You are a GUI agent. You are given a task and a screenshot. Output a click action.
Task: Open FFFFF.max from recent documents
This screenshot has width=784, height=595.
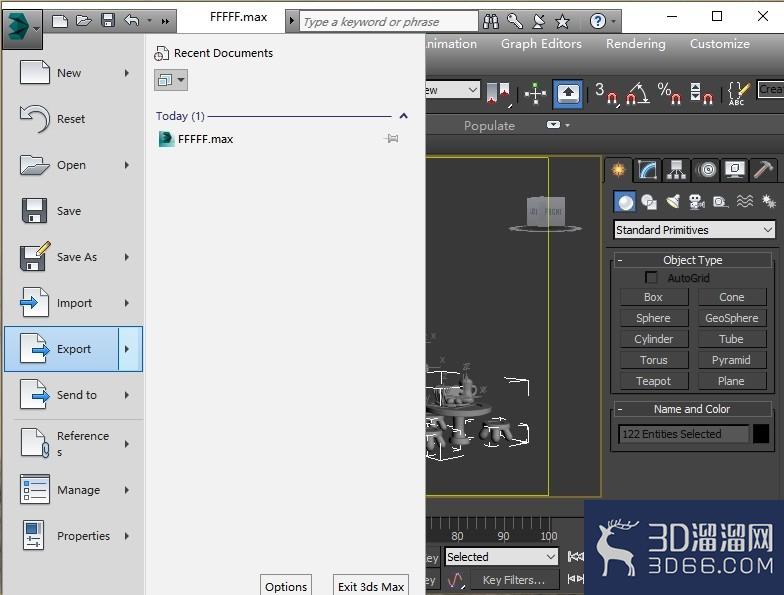[205, 139]
